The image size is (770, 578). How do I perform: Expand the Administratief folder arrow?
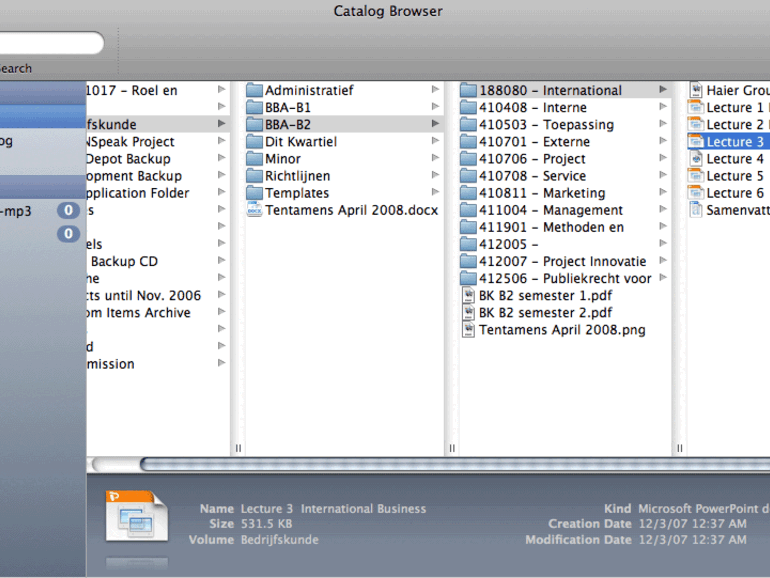click(435, 89)
